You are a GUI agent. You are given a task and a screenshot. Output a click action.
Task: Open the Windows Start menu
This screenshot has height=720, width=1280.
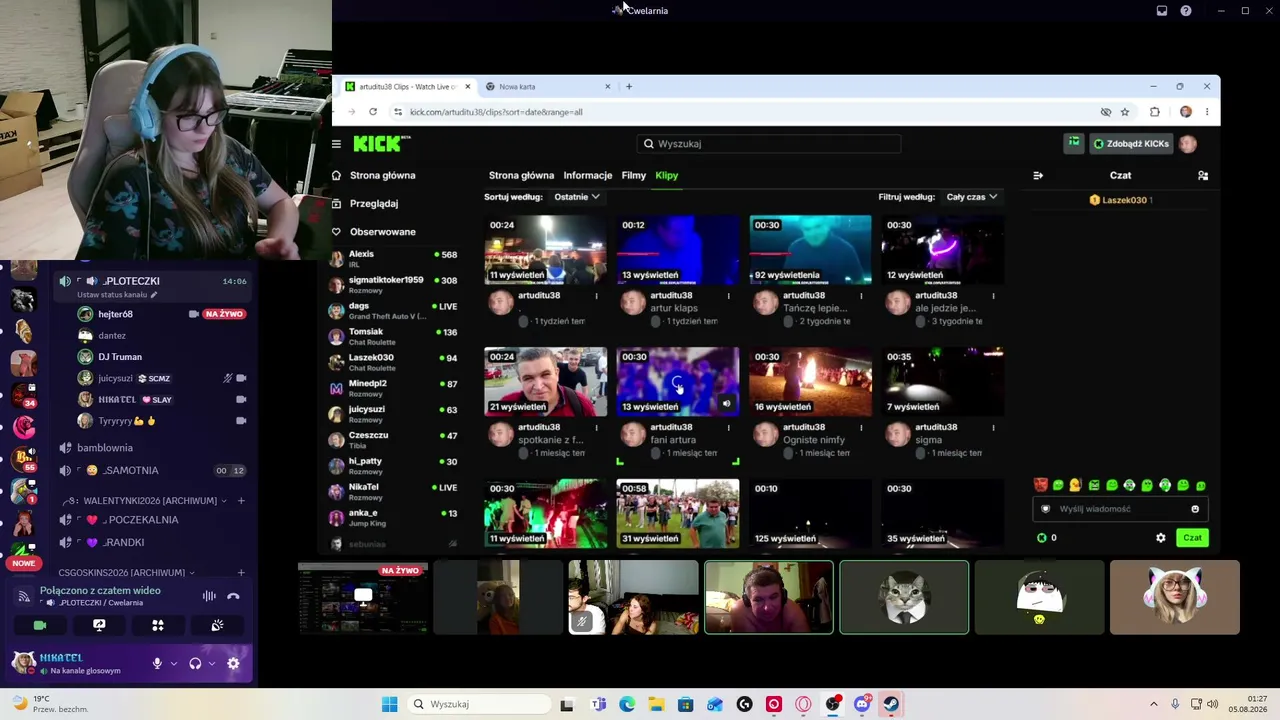[389, 704]
